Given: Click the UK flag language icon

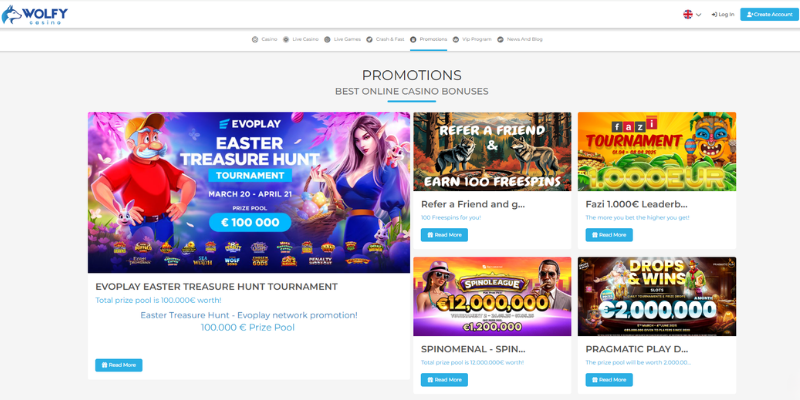Looking at the screenshot, I should (x=688, y=14).
